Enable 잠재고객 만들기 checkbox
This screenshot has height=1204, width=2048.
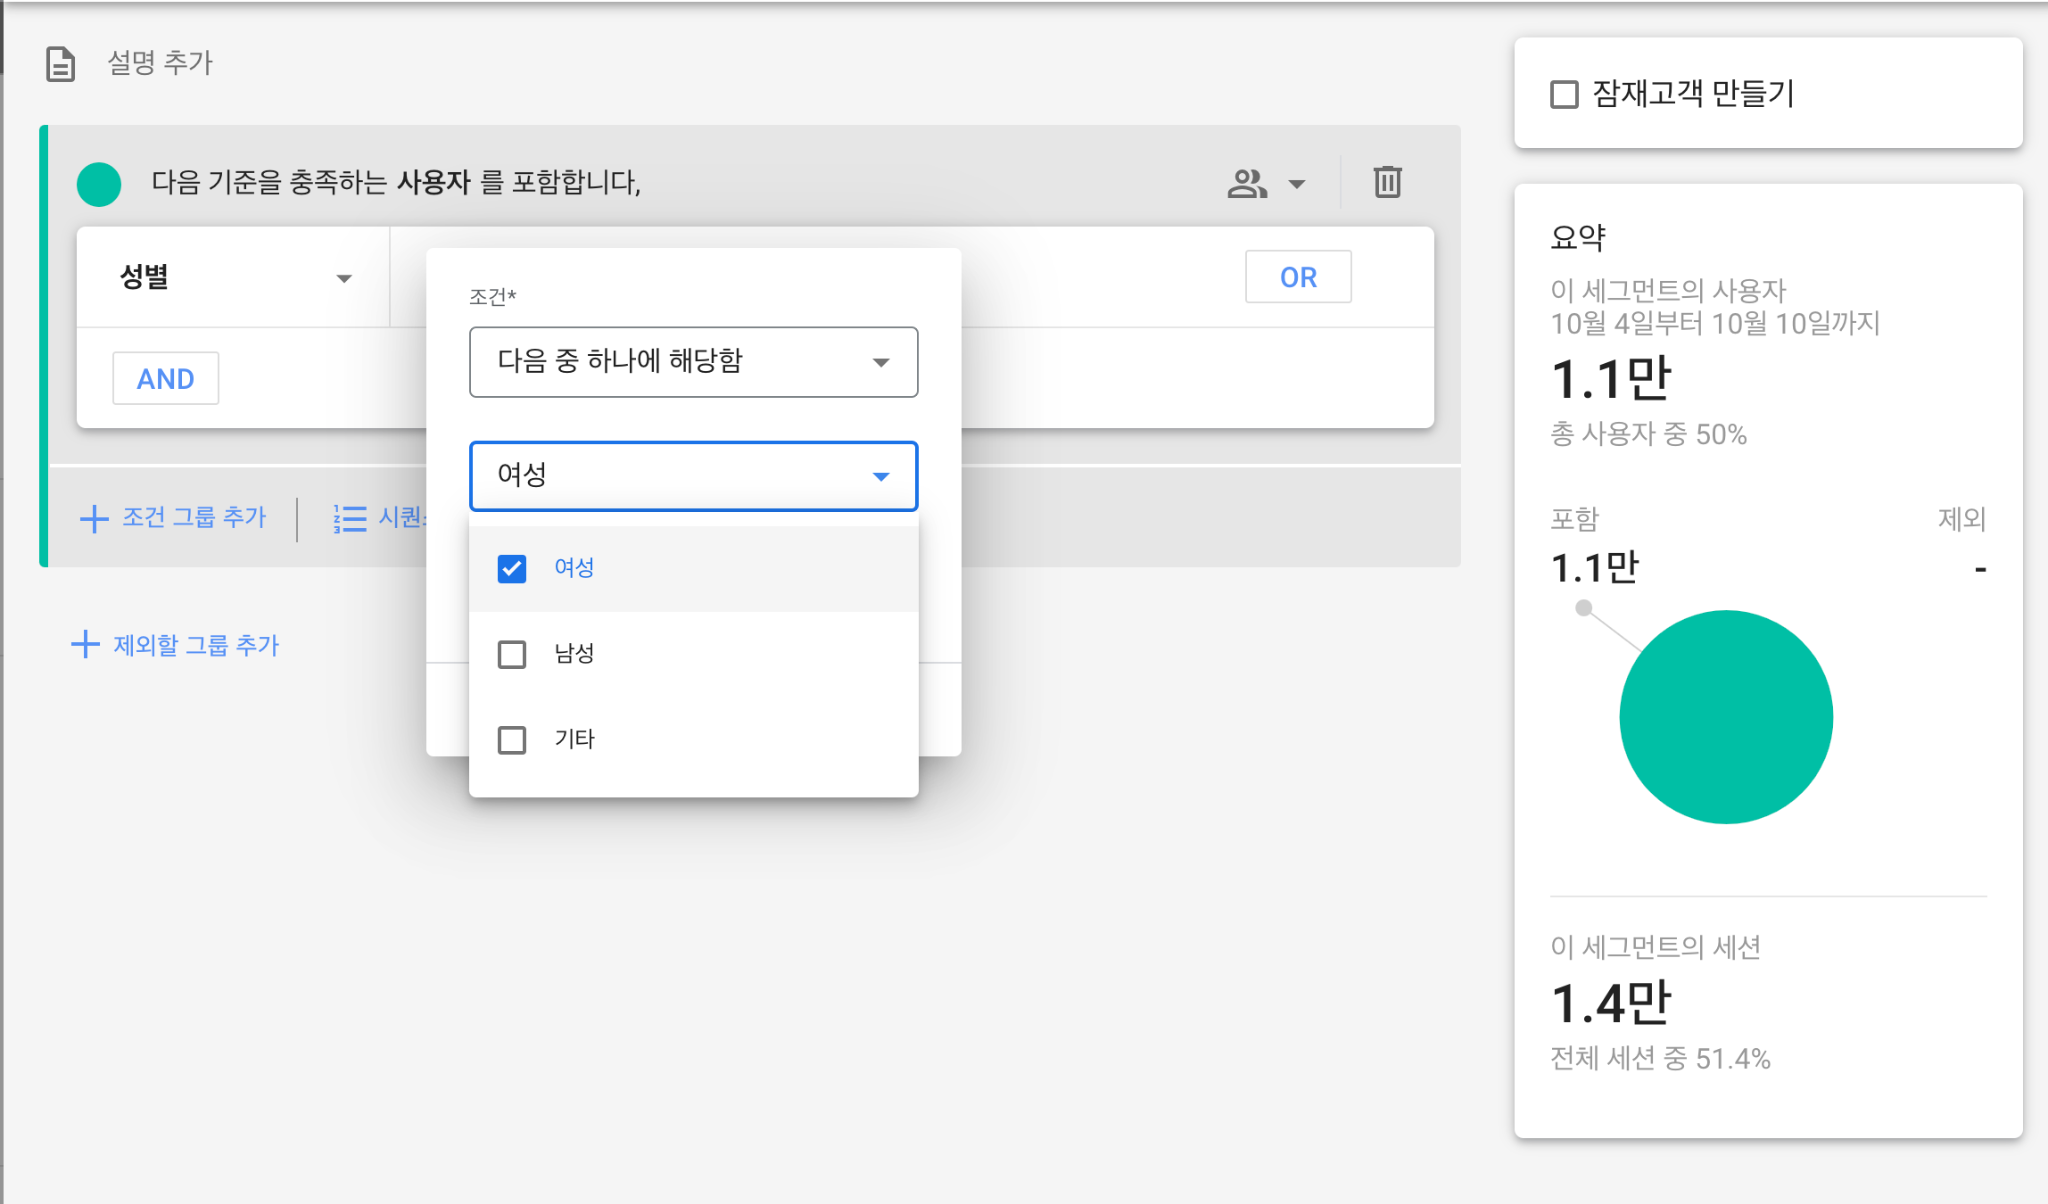tap(1564, 94)
